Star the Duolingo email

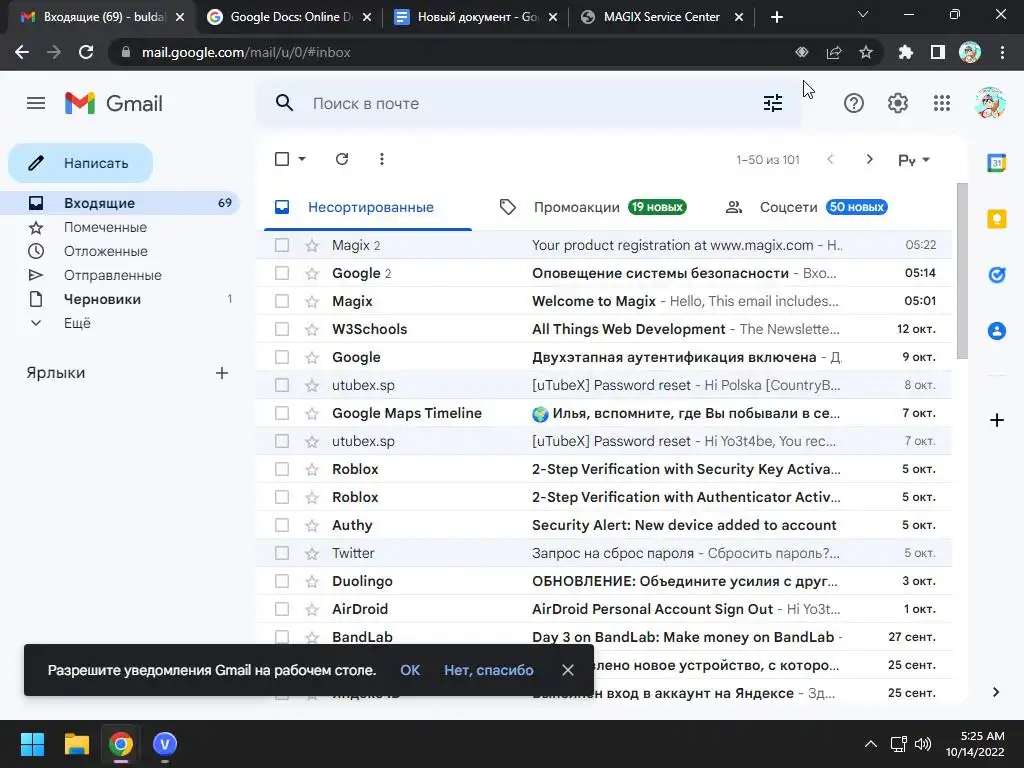[312, 581]
